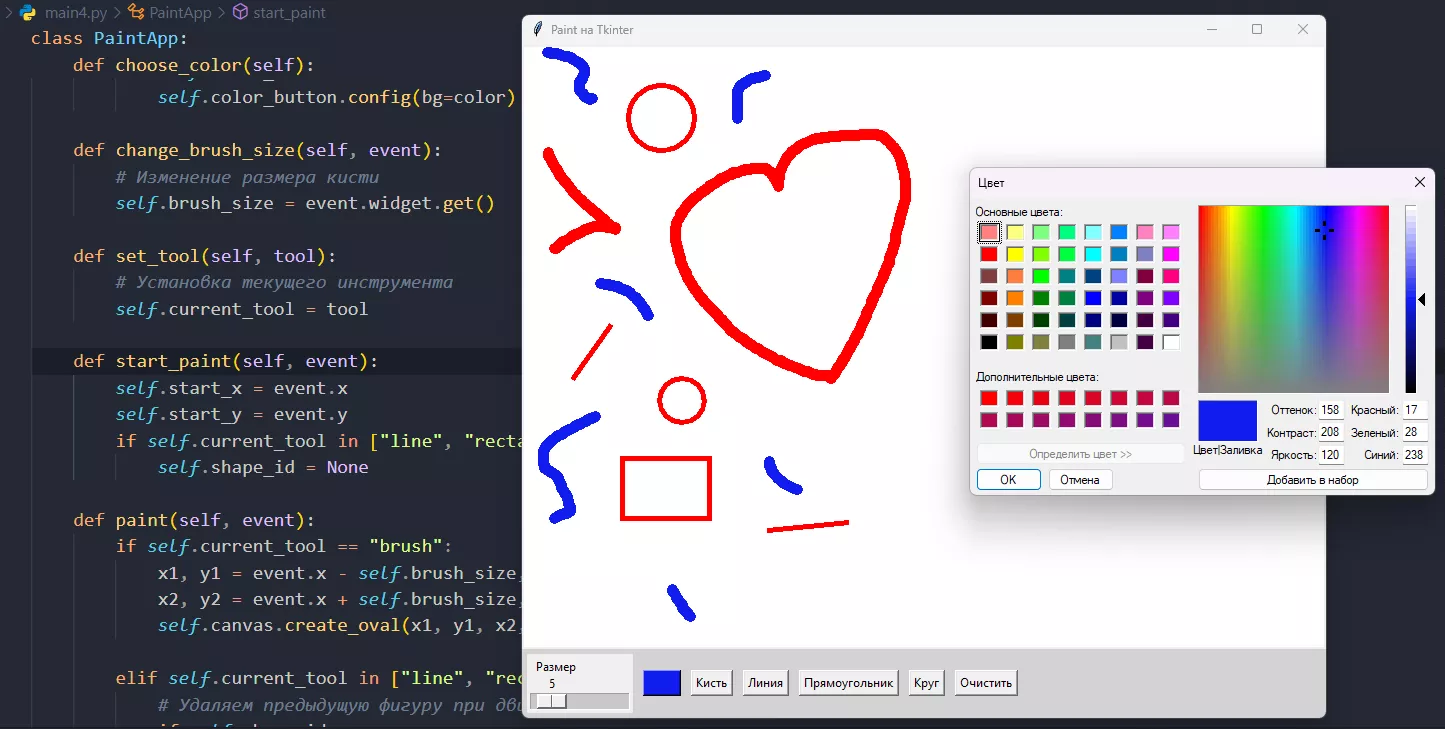The image size is (1445, 729).
Task: Select the Круг circle tool
Action: point(926,682)
